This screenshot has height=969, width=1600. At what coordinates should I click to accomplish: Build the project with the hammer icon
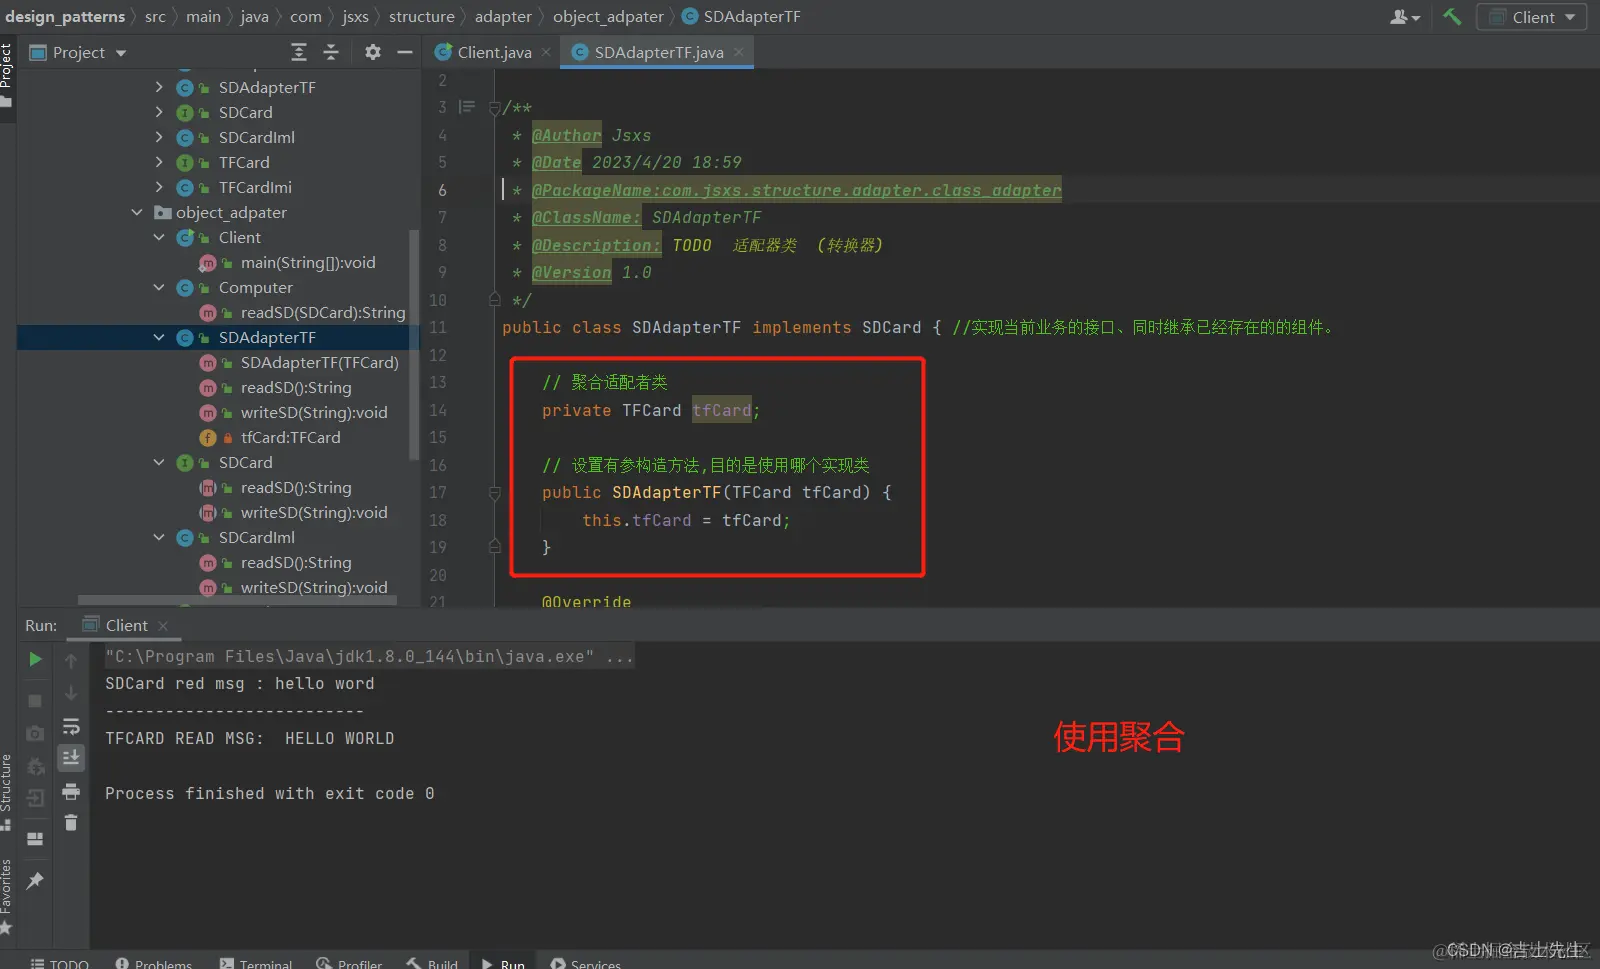point(1452,17)
